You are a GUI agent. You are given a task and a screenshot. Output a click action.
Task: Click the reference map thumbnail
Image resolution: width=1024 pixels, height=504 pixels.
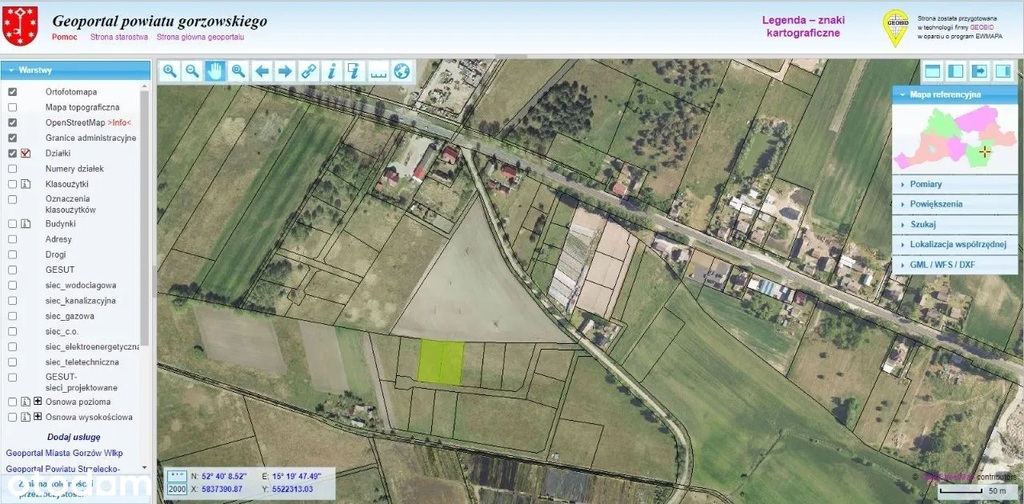pyautogui.click(x=955, y=138)
